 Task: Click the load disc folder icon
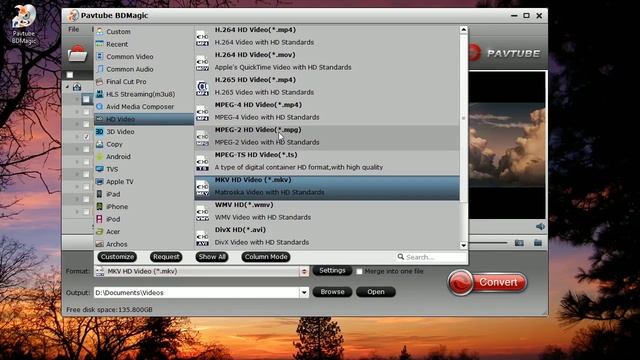click(78, 54)
